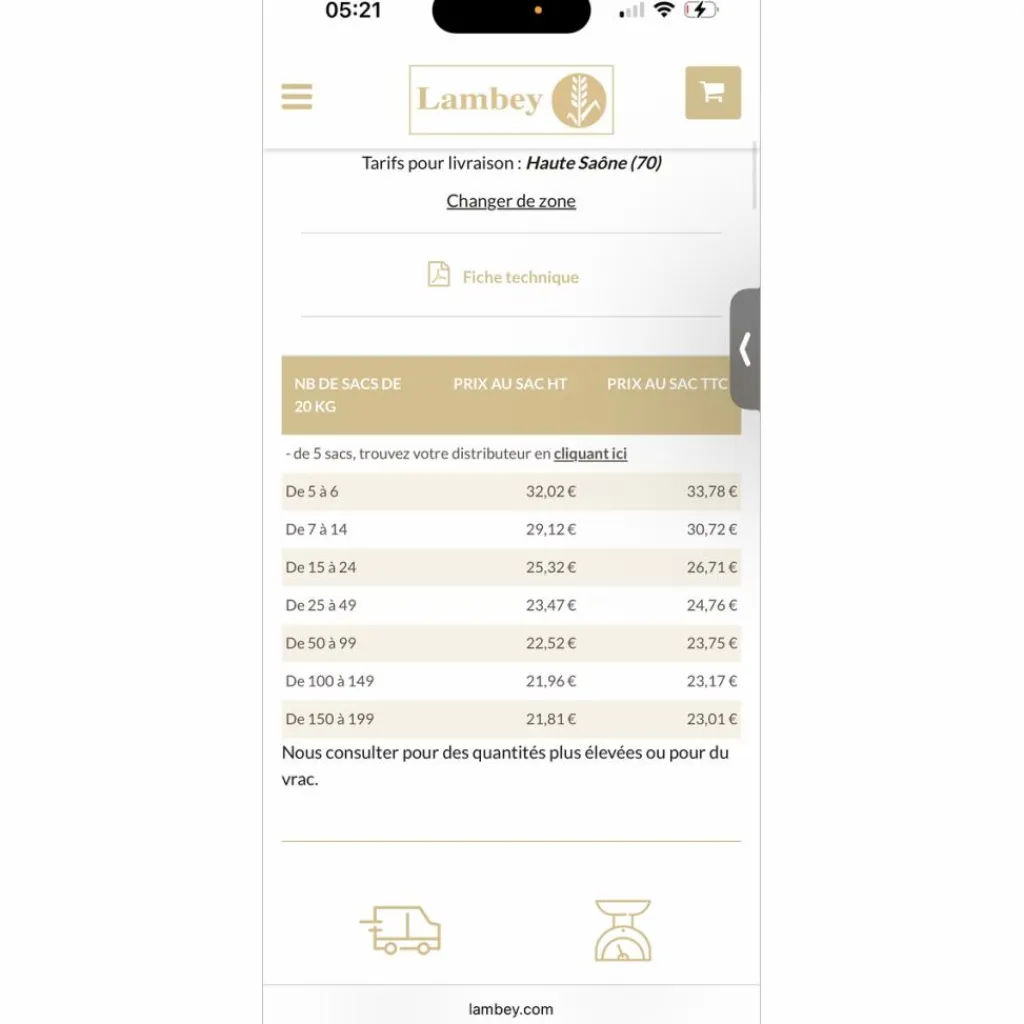Click the NB DE SACS DE 20 KG header
The image size is (1024, 1024).
347,395
